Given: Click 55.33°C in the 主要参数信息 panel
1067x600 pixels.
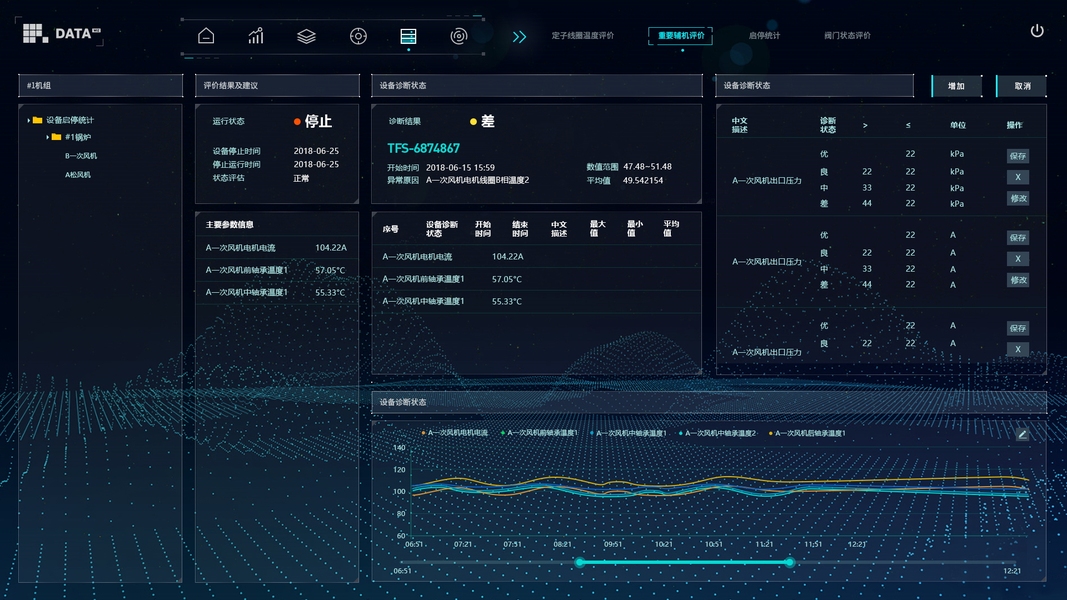Looking at the screenshot, I should tap(330, 293).
